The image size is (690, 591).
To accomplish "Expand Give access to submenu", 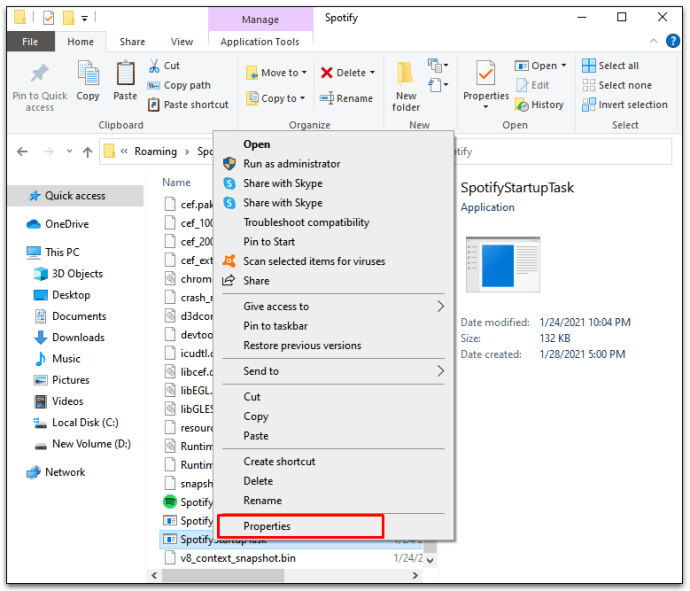I will 440,306.
